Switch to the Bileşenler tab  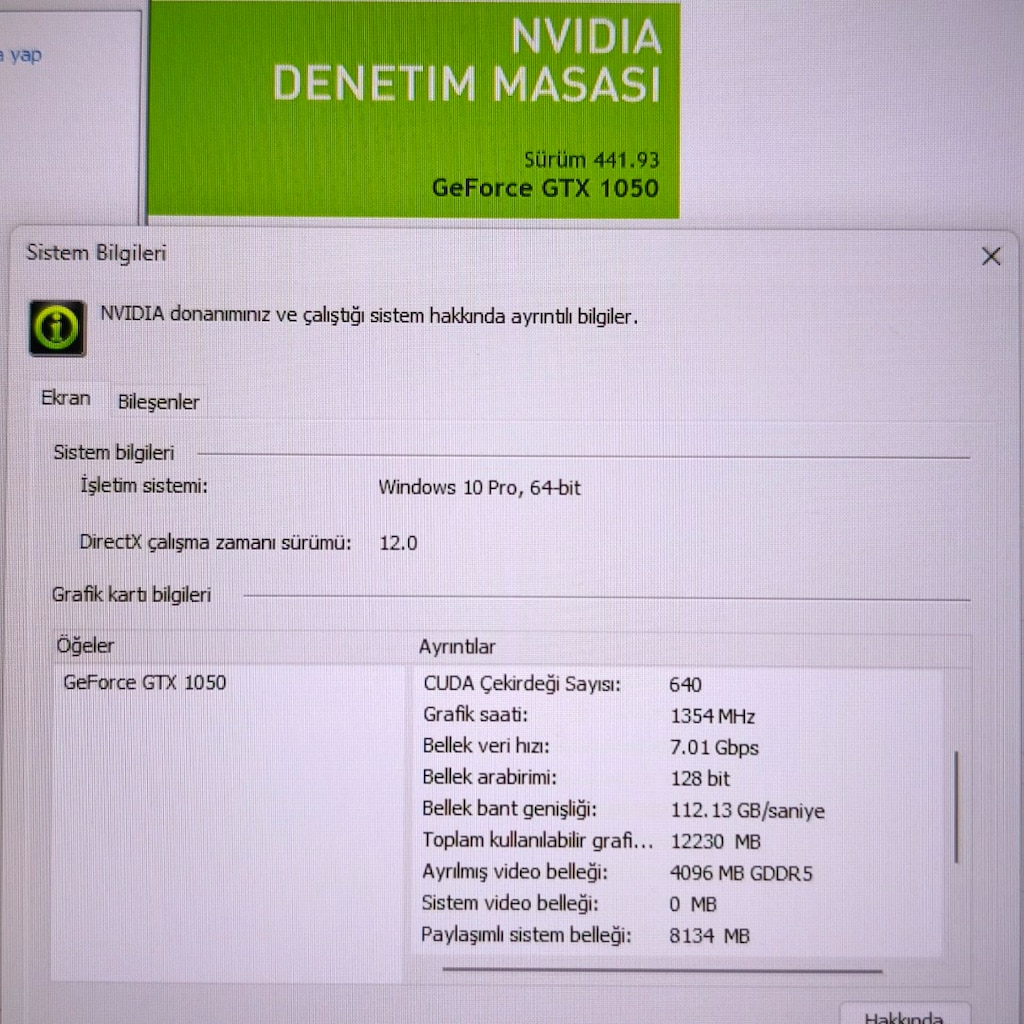159,402
